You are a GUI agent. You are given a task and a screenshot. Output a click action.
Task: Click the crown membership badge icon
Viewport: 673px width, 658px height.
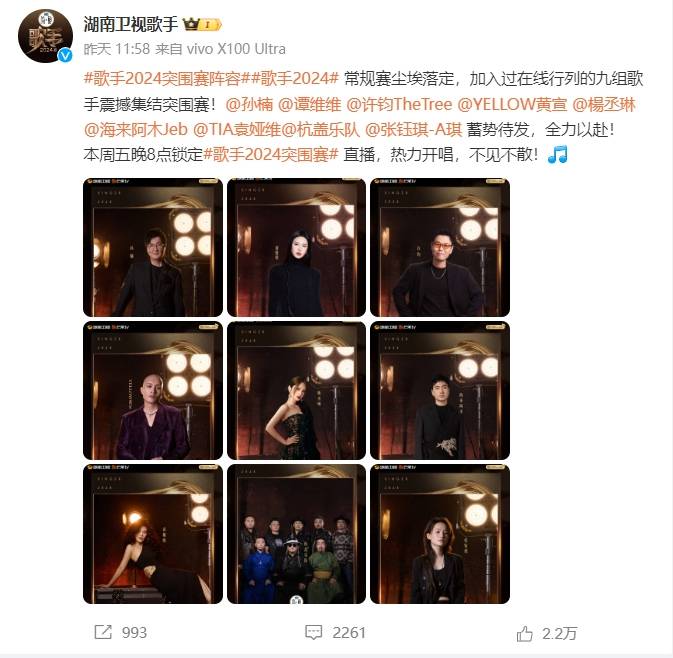(202, 24)
